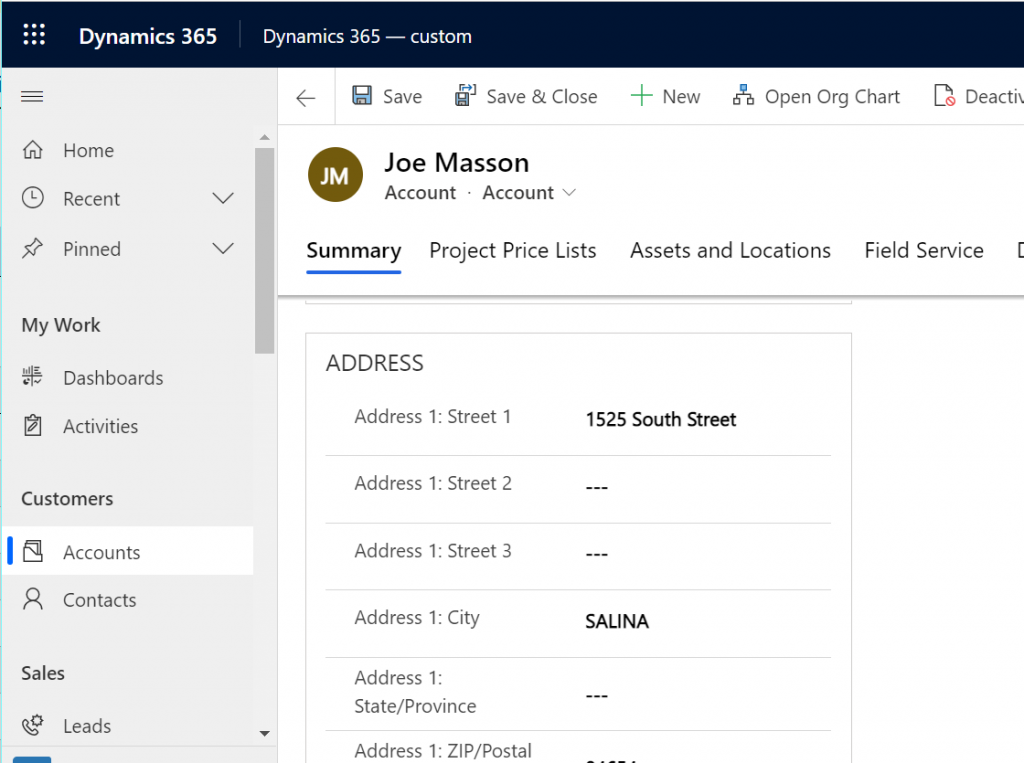This screenshot has width=1024, height=763.
Task: Open the Assets and Locations tab
Action: point(730,251)
